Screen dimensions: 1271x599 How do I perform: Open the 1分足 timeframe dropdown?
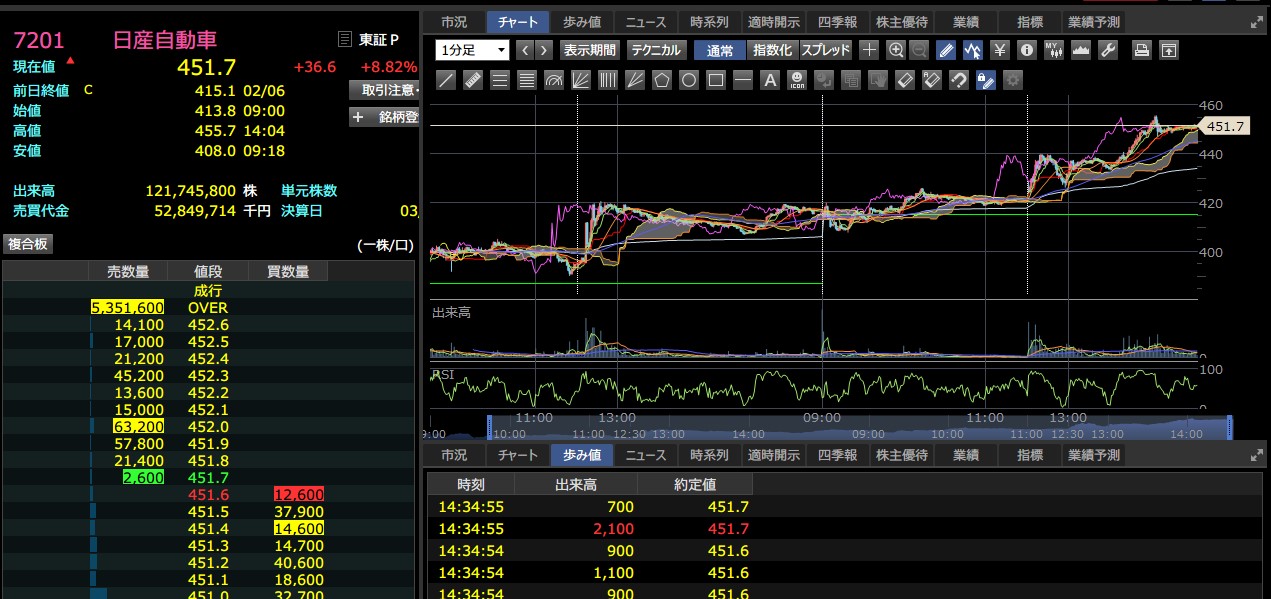(x=473, y=50)
